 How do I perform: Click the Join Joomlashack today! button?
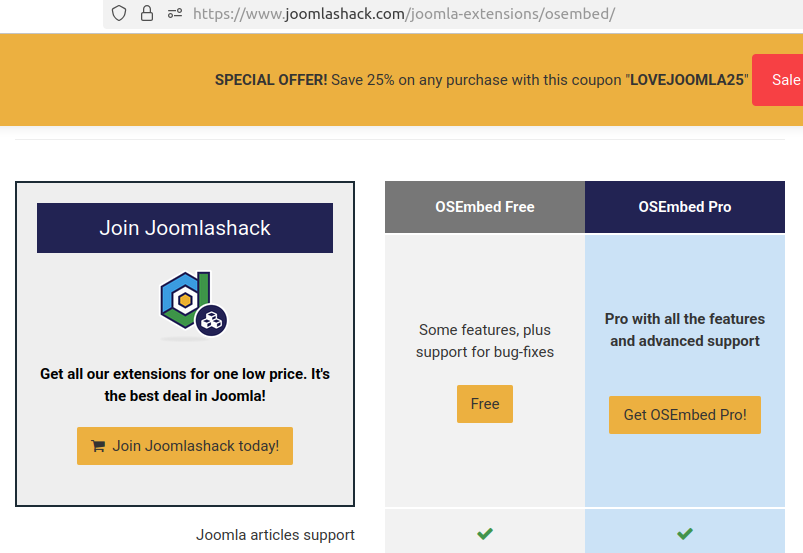point(185,446)
